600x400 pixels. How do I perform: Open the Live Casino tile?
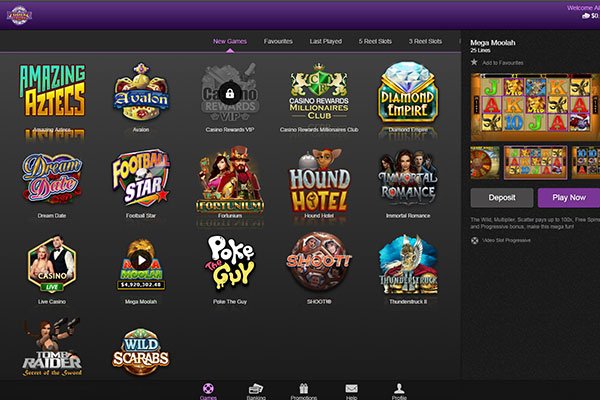52,264
